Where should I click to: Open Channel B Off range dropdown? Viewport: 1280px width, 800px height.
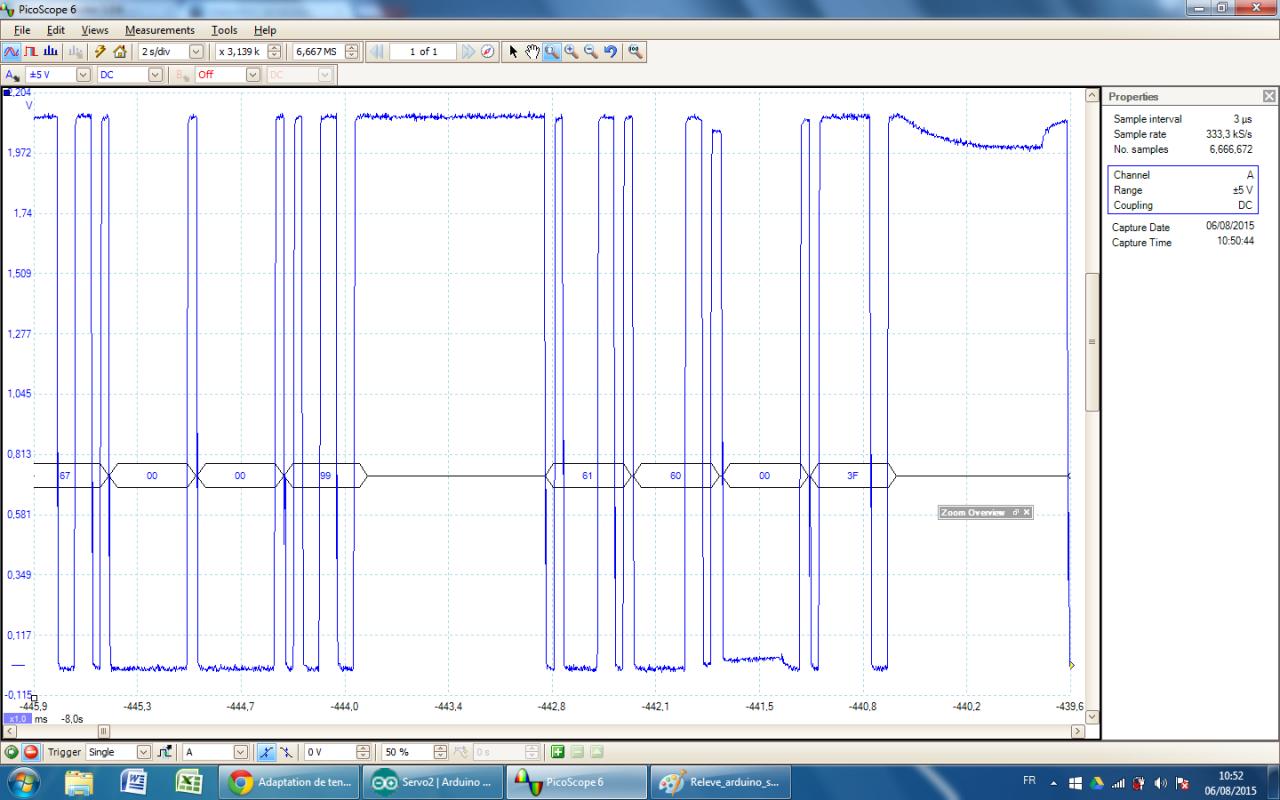pyautogui.click(x=252, y=75)
